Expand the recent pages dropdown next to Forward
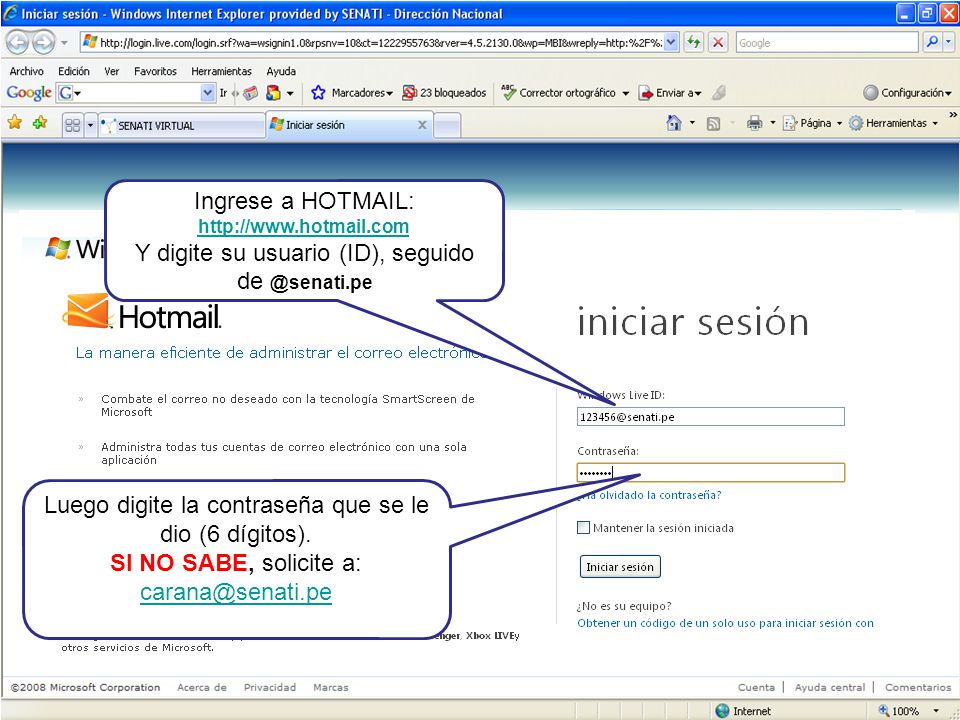 pos(64,43)
